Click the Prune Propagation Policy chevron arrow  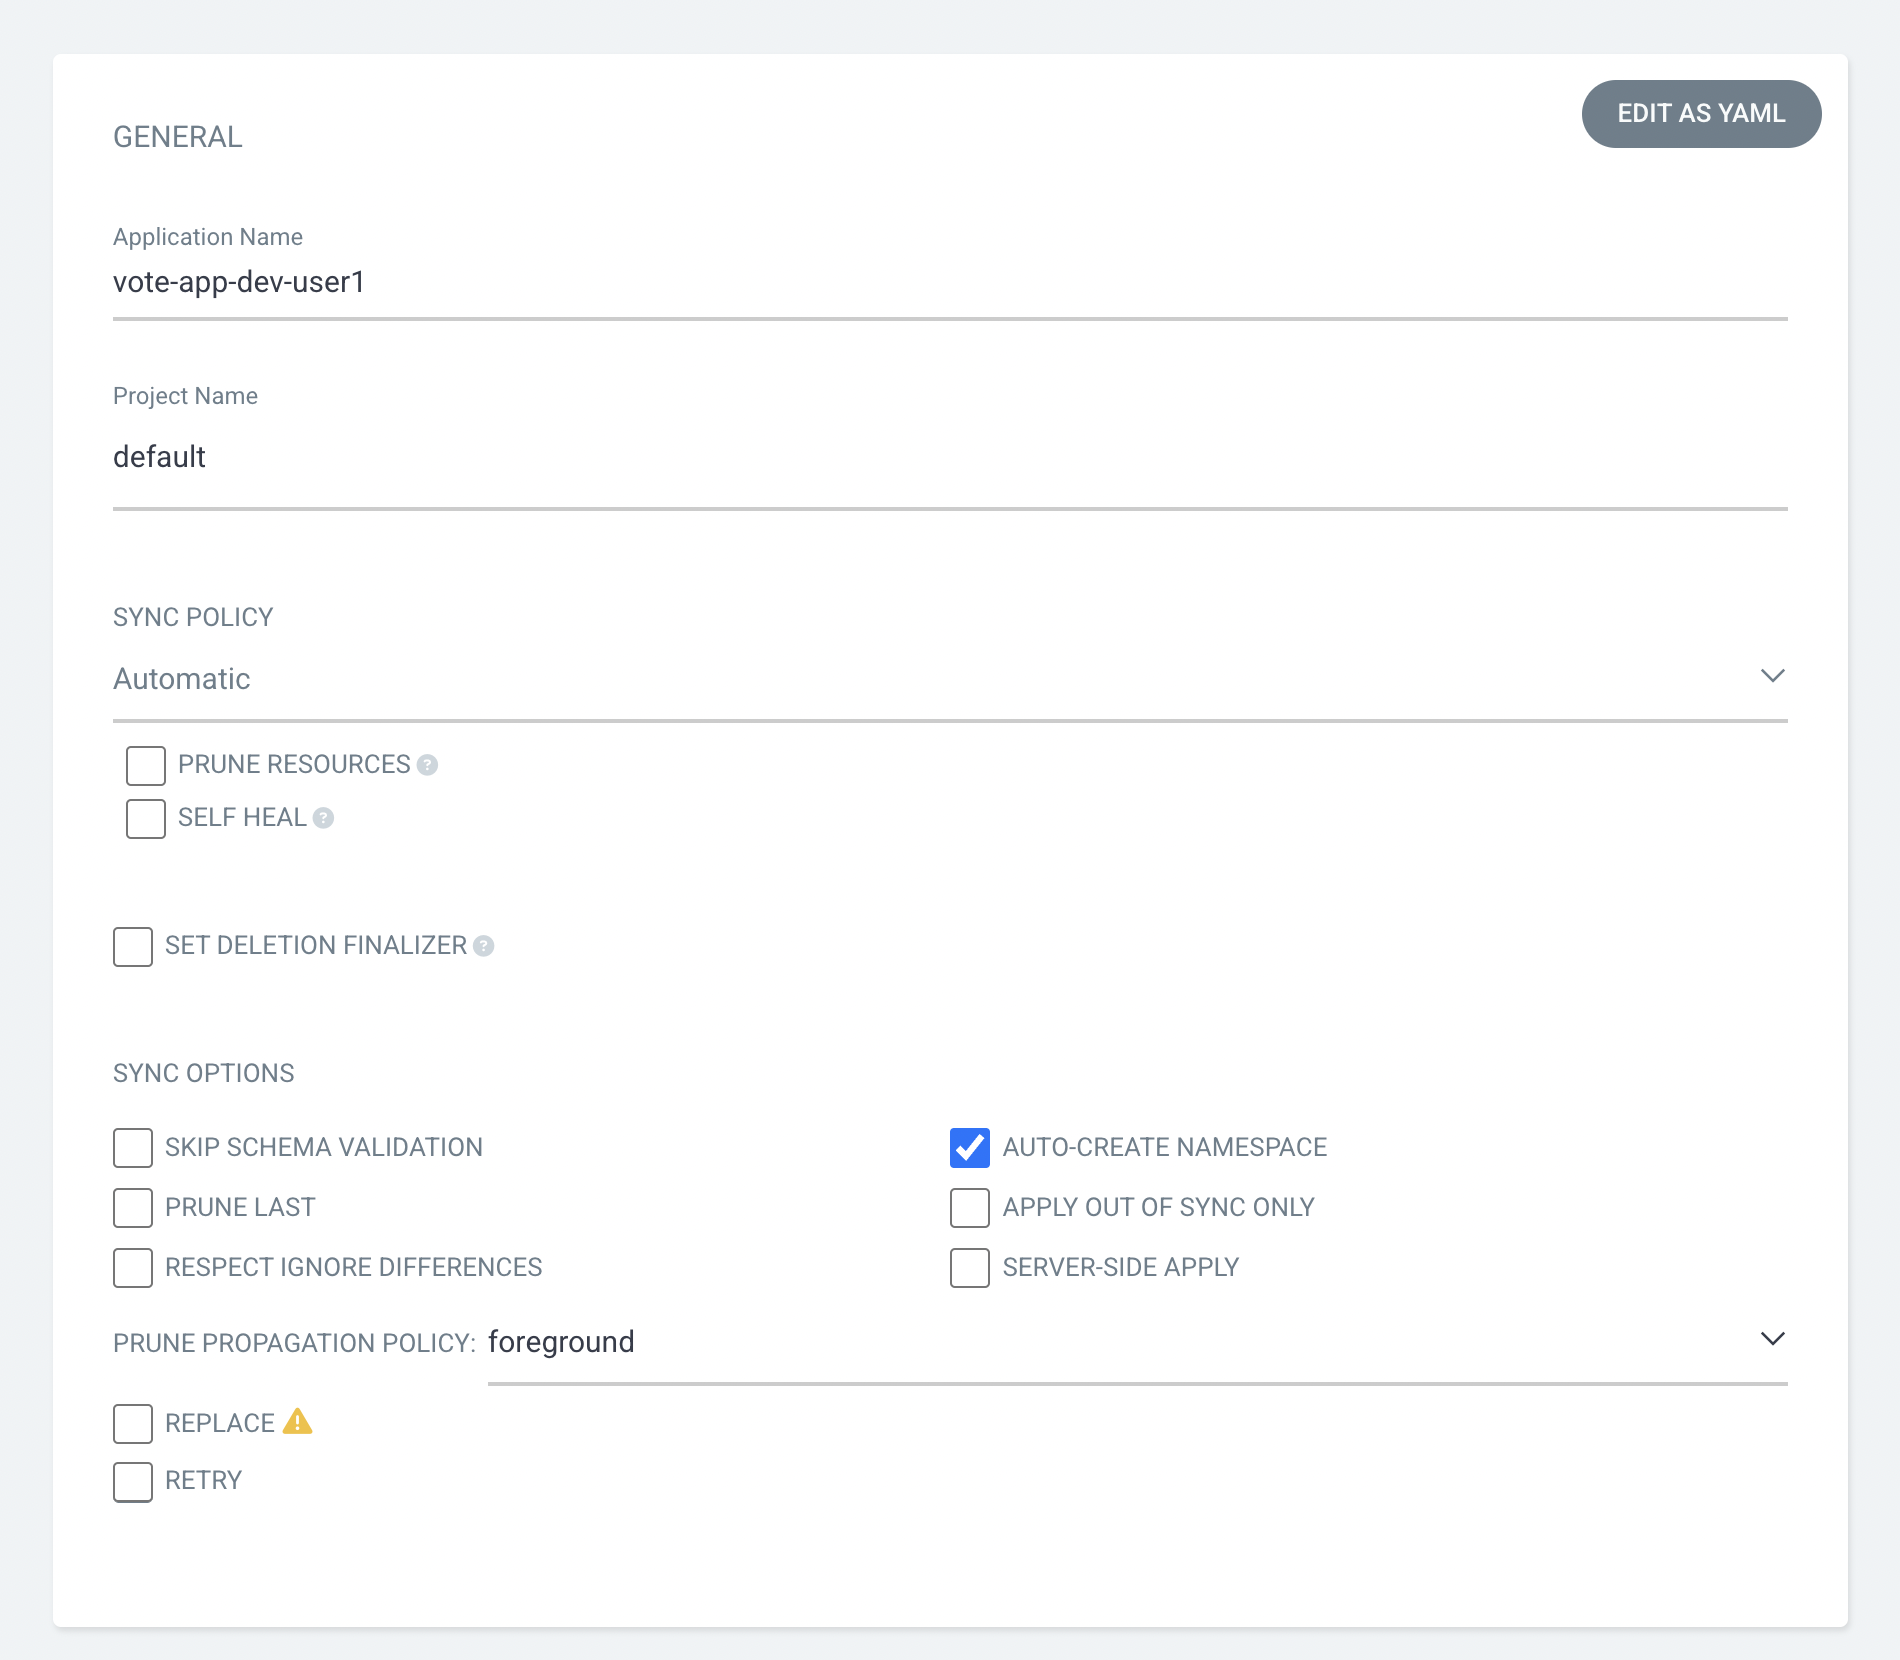(x=1772, y=1339)
